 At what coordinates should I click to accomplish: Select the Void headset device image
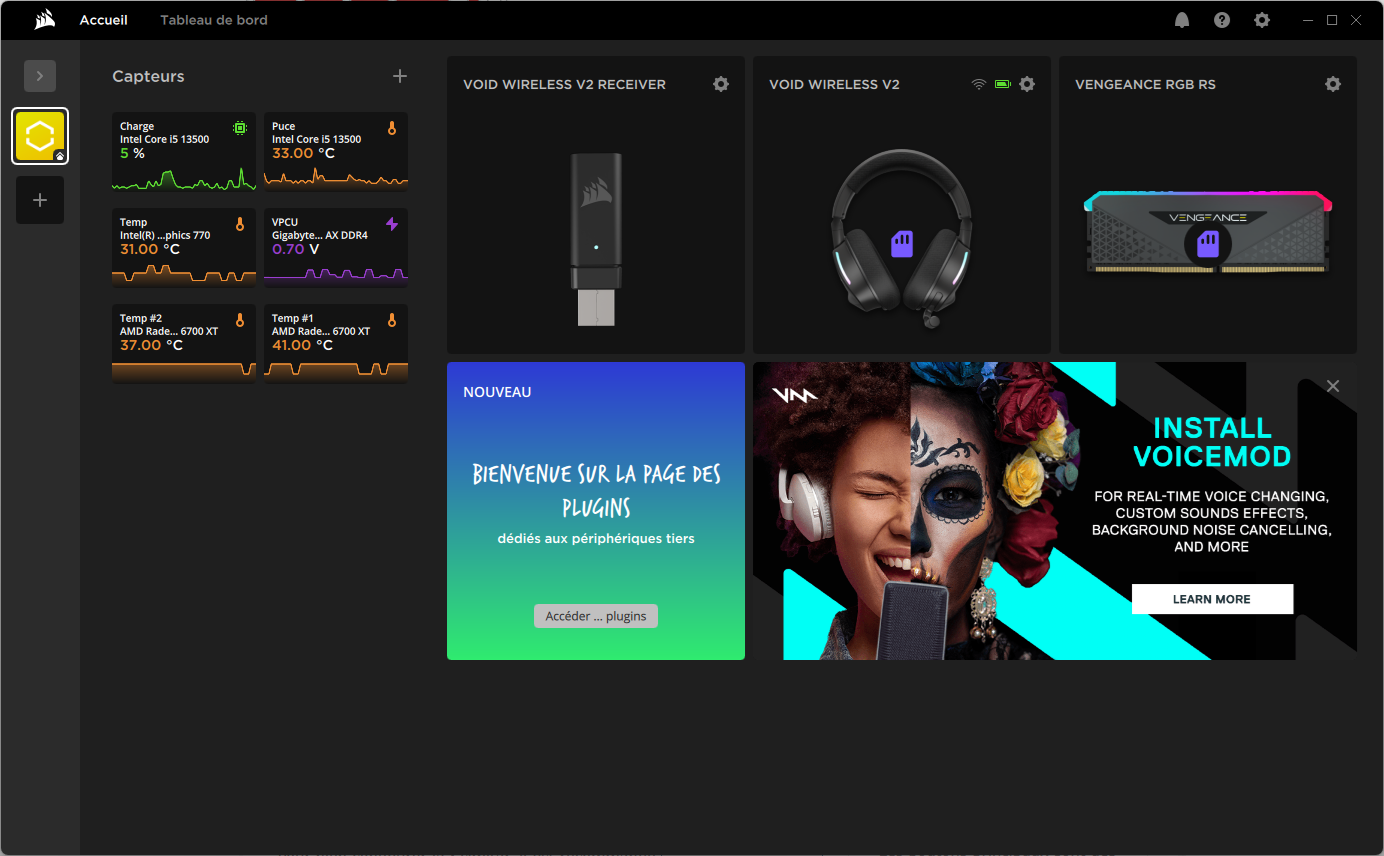[x=902, y=240]
